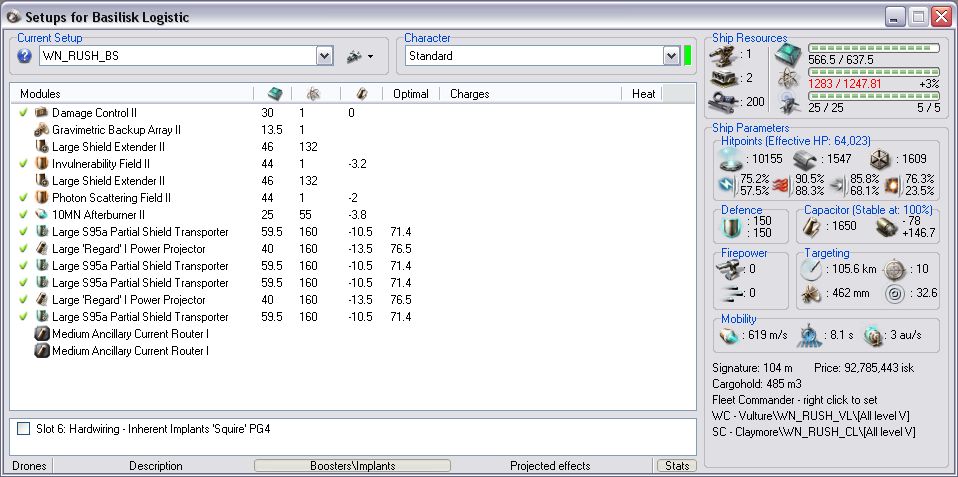Click the shield hitpoints icon
The image size is (958, 477).
[x=730, y=159]
